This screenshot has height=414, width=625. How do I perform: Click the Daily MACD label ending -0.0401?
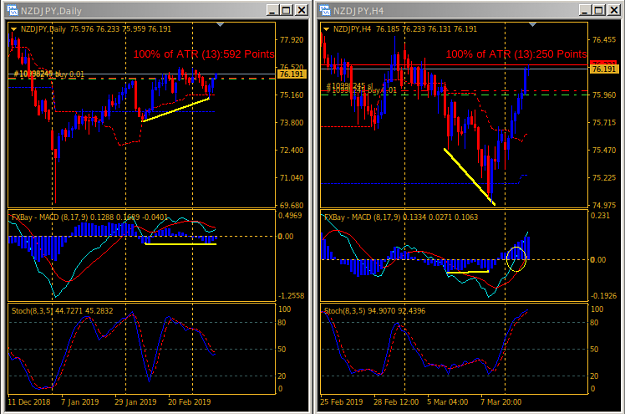coord(90,217)
